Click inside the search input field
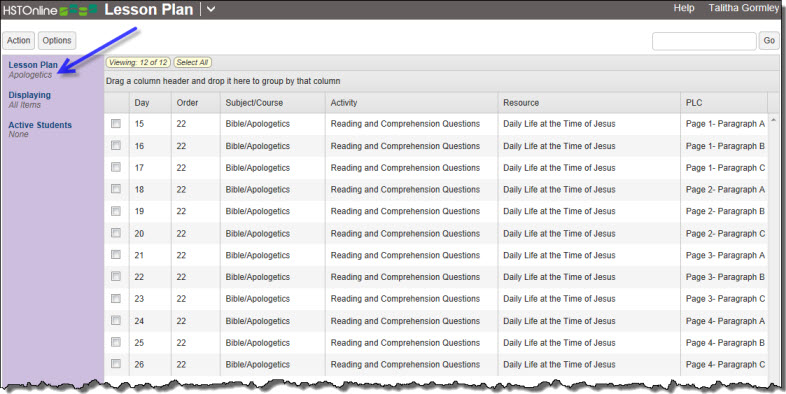The height and width of the screenshot is (394, 786). click(704, 41)
